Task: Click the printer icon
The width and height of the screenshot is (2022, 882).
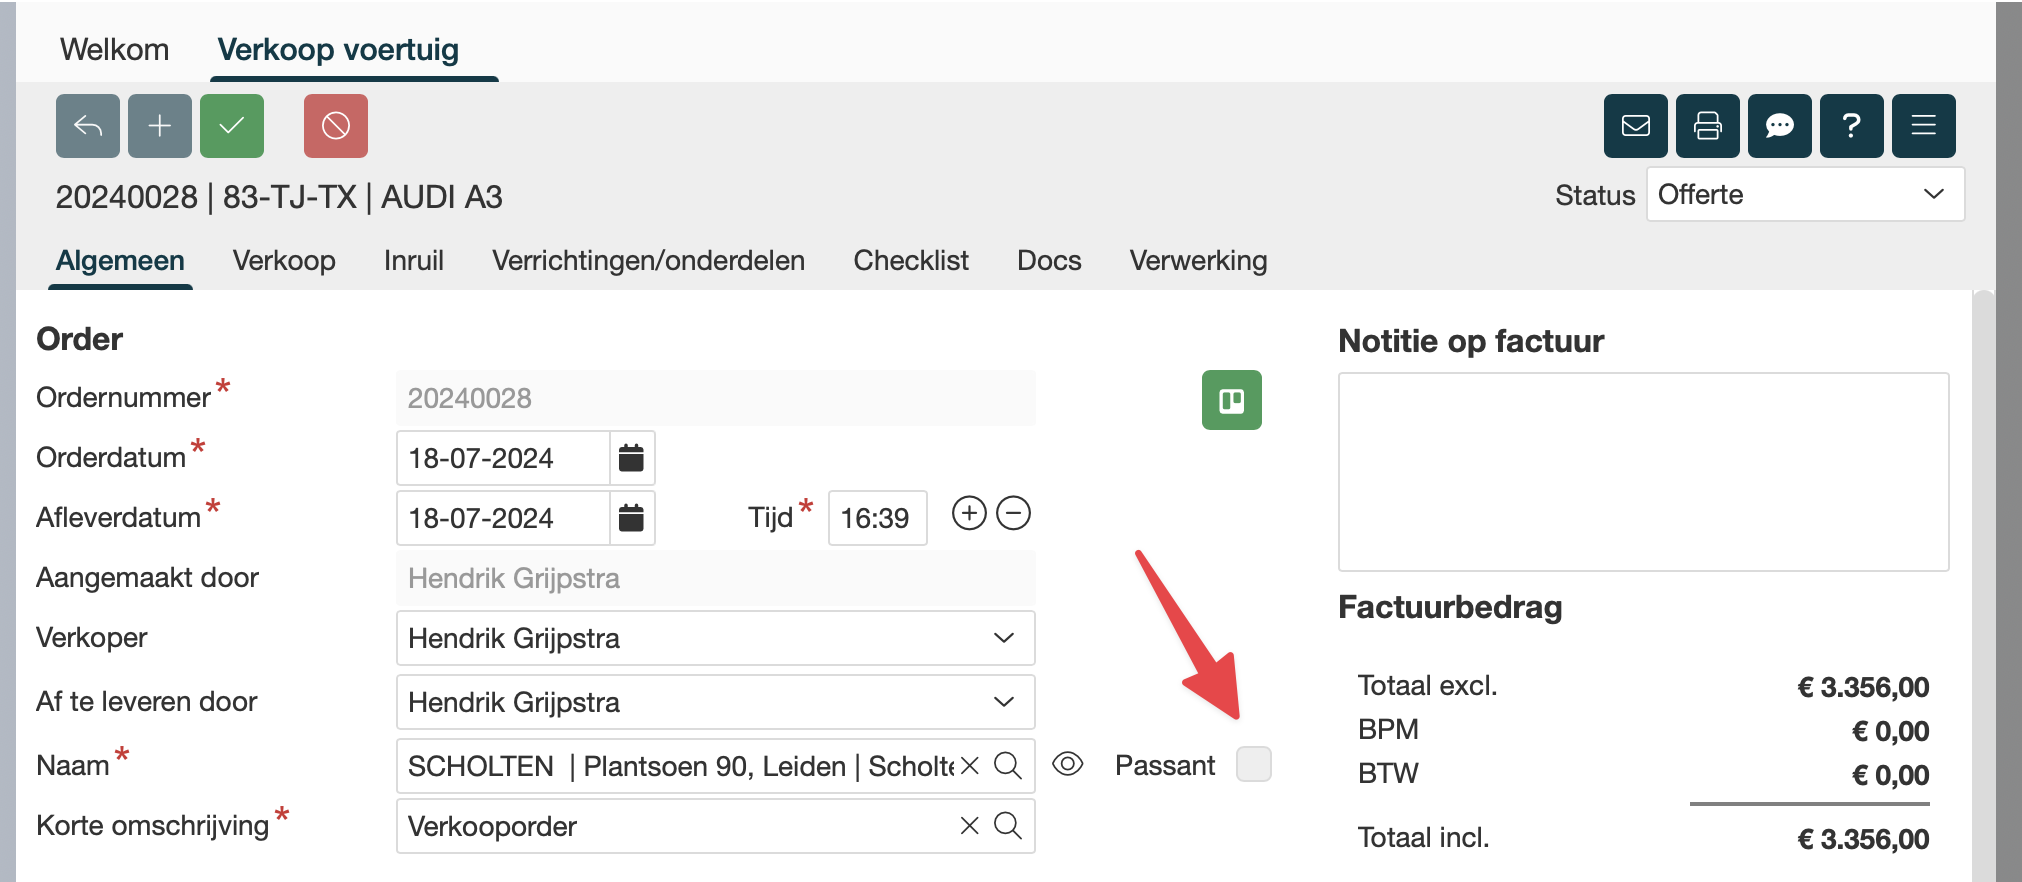Action: tap(1707, 126)
